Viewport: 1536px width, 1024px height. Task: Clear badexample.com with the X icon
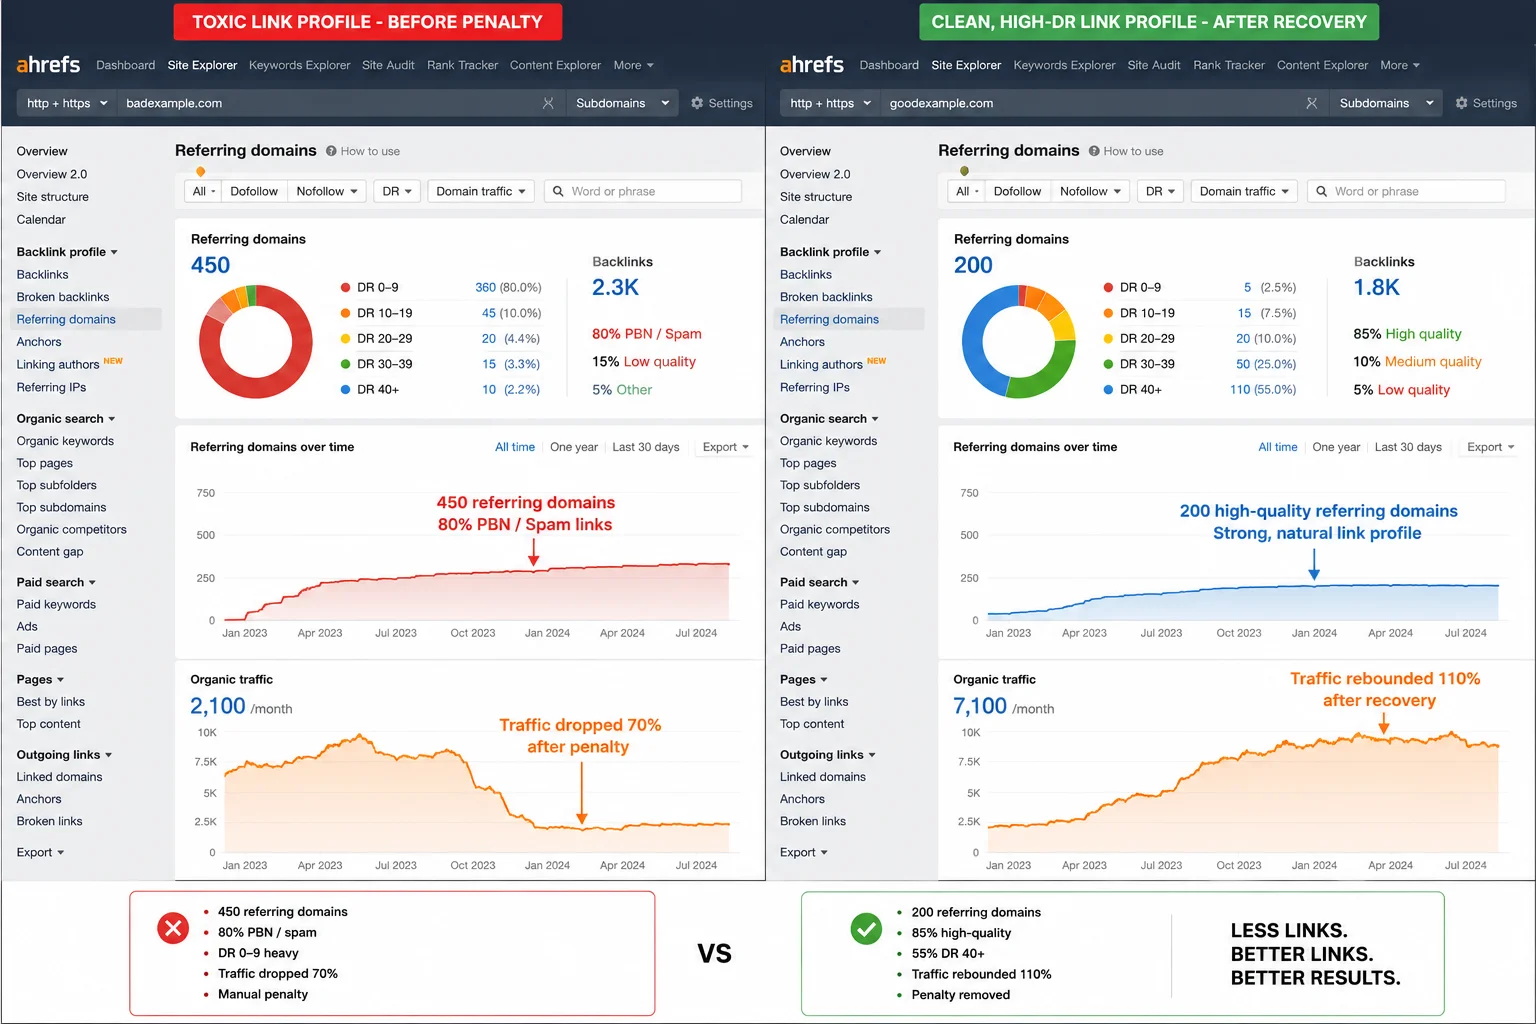[x=548, y=103]
